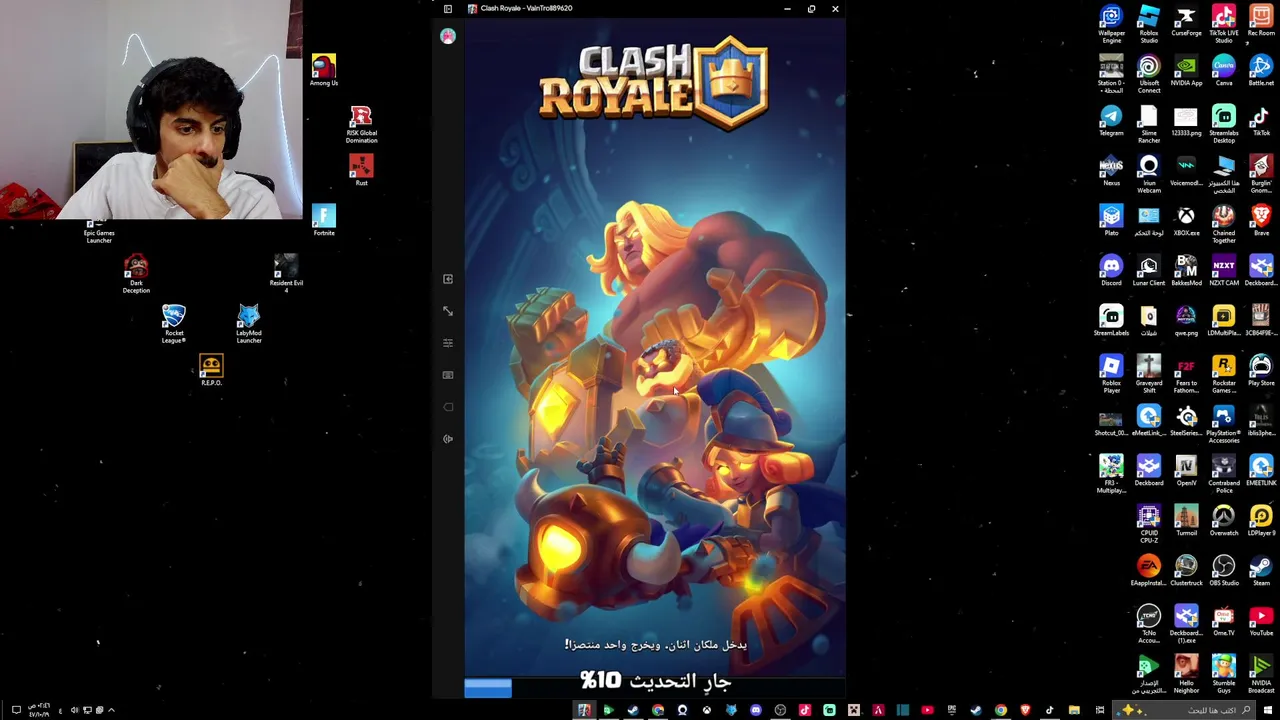1280x720 pixels.
Task: Select the Slime Rancher desktop icon
Action: (x=1149, y=124)
